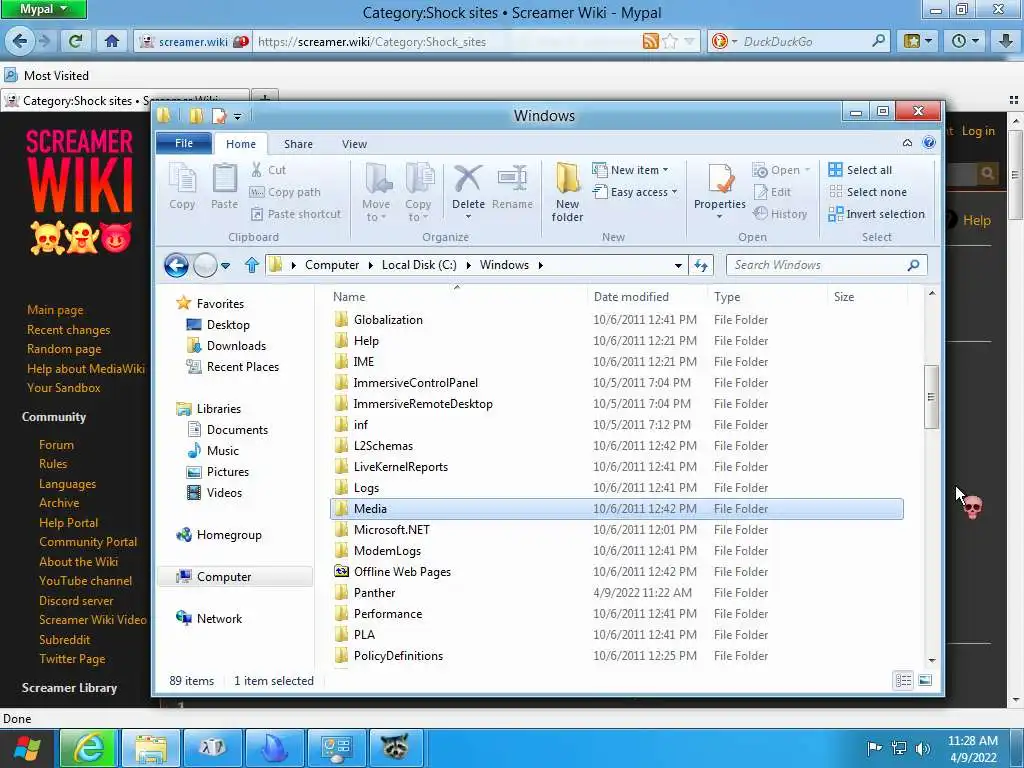The image size is (1024, 768).
Task: Click the Rename icon
Action: tap(513, 179)
